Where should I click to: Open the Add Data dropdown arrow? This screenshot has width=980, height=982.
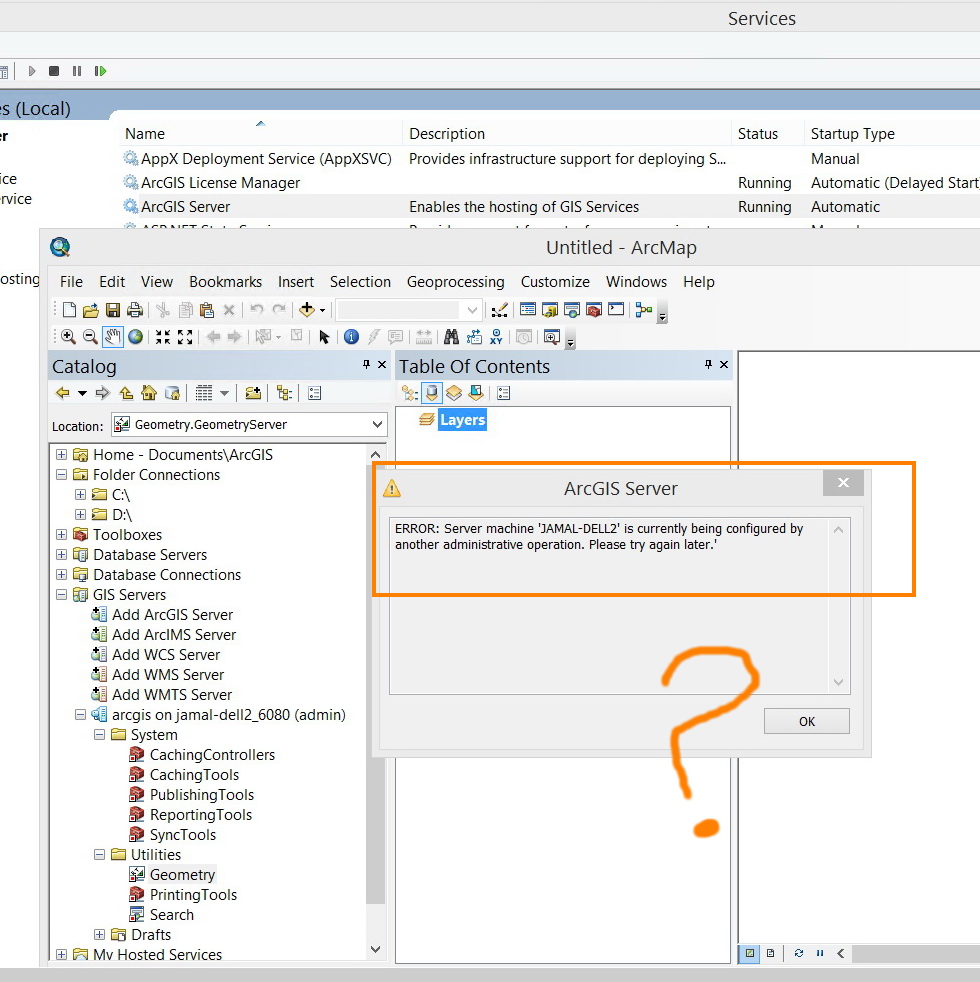tap(322, 310)
